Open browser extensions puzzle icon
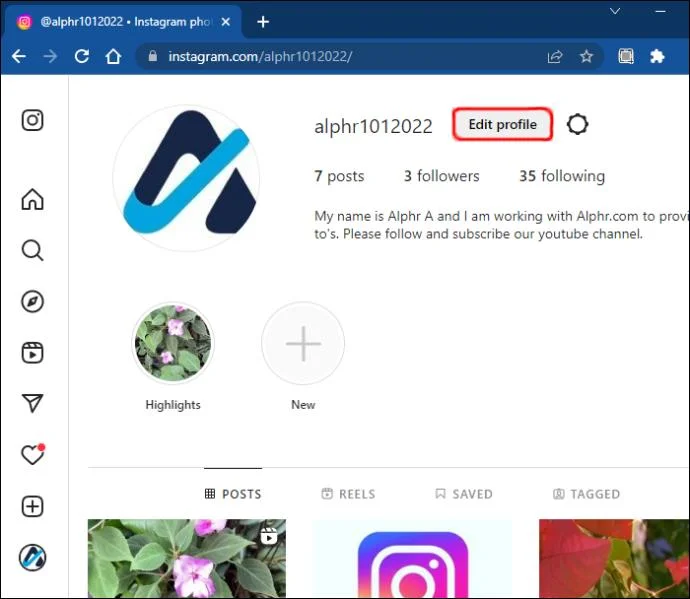This screenshot has height=599, width=690. coord(657,56)
